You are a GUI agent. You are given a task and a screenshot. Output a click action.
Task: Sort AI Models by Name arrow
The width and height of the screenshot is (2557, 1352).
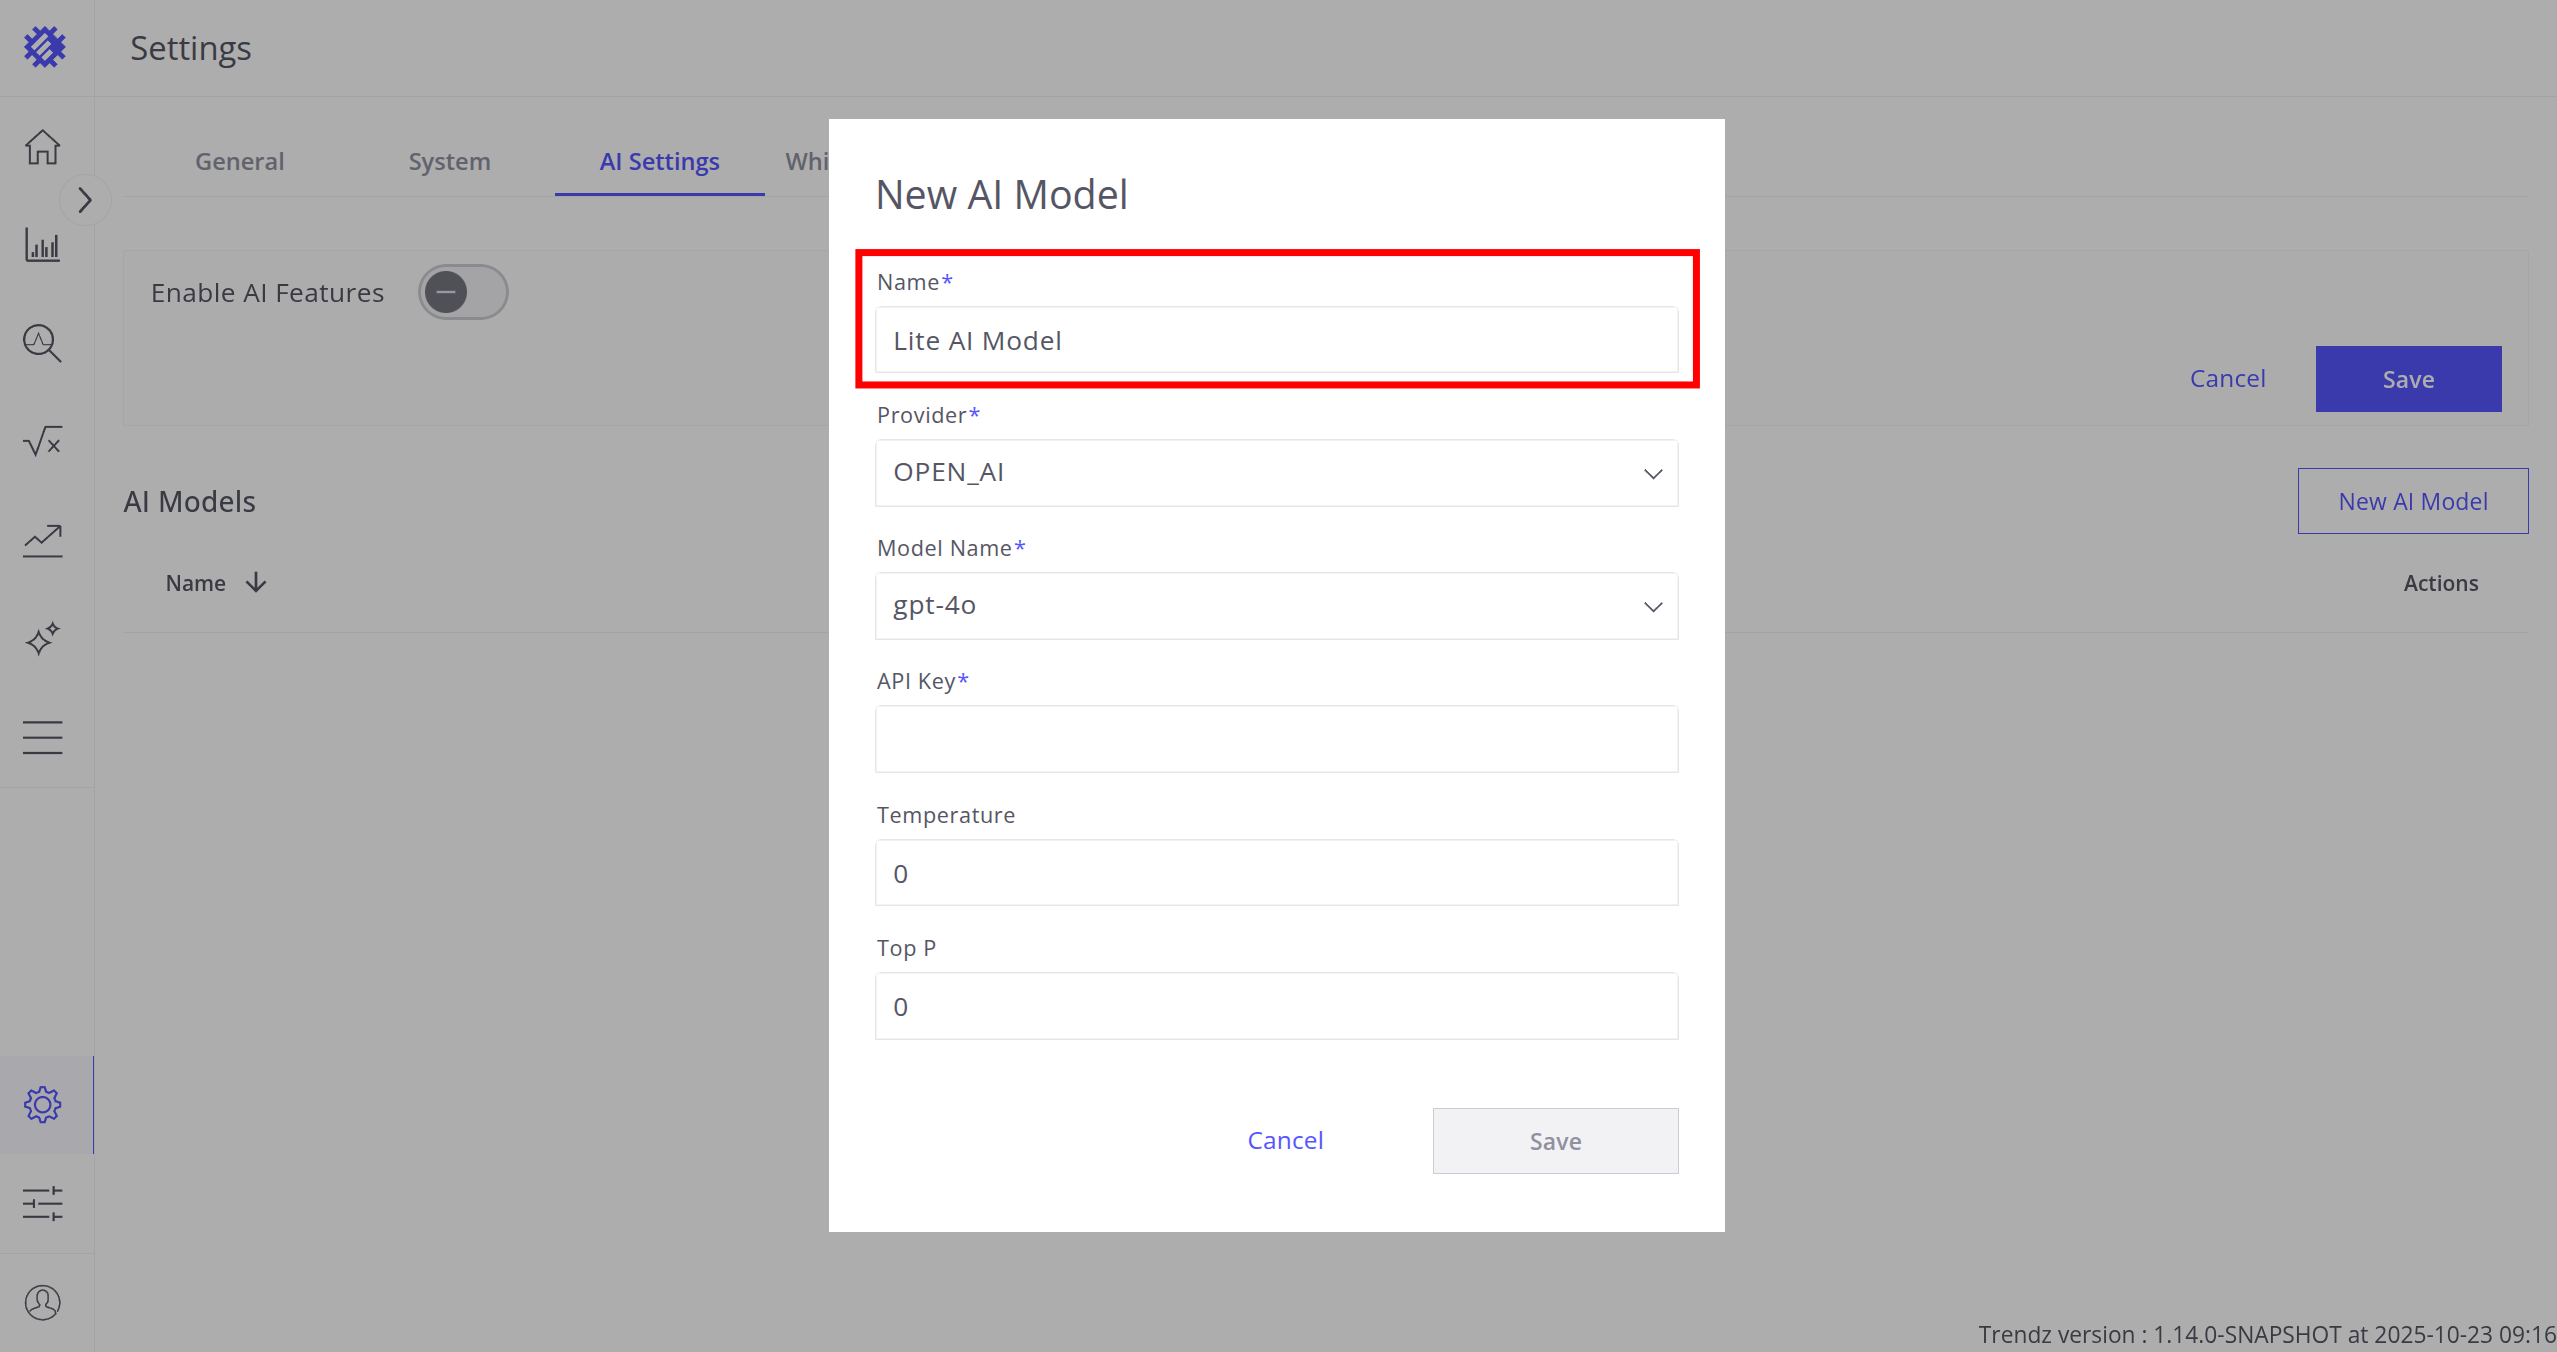256,583
